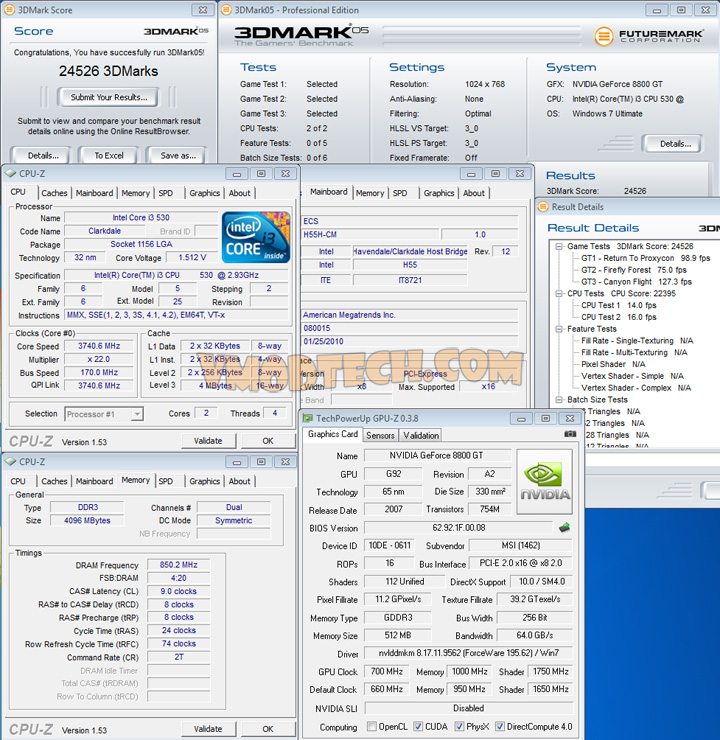Click the Core Speed value 3740.6 MHz
The height and width of the screenshot is (740, 720).
(99, 346)
